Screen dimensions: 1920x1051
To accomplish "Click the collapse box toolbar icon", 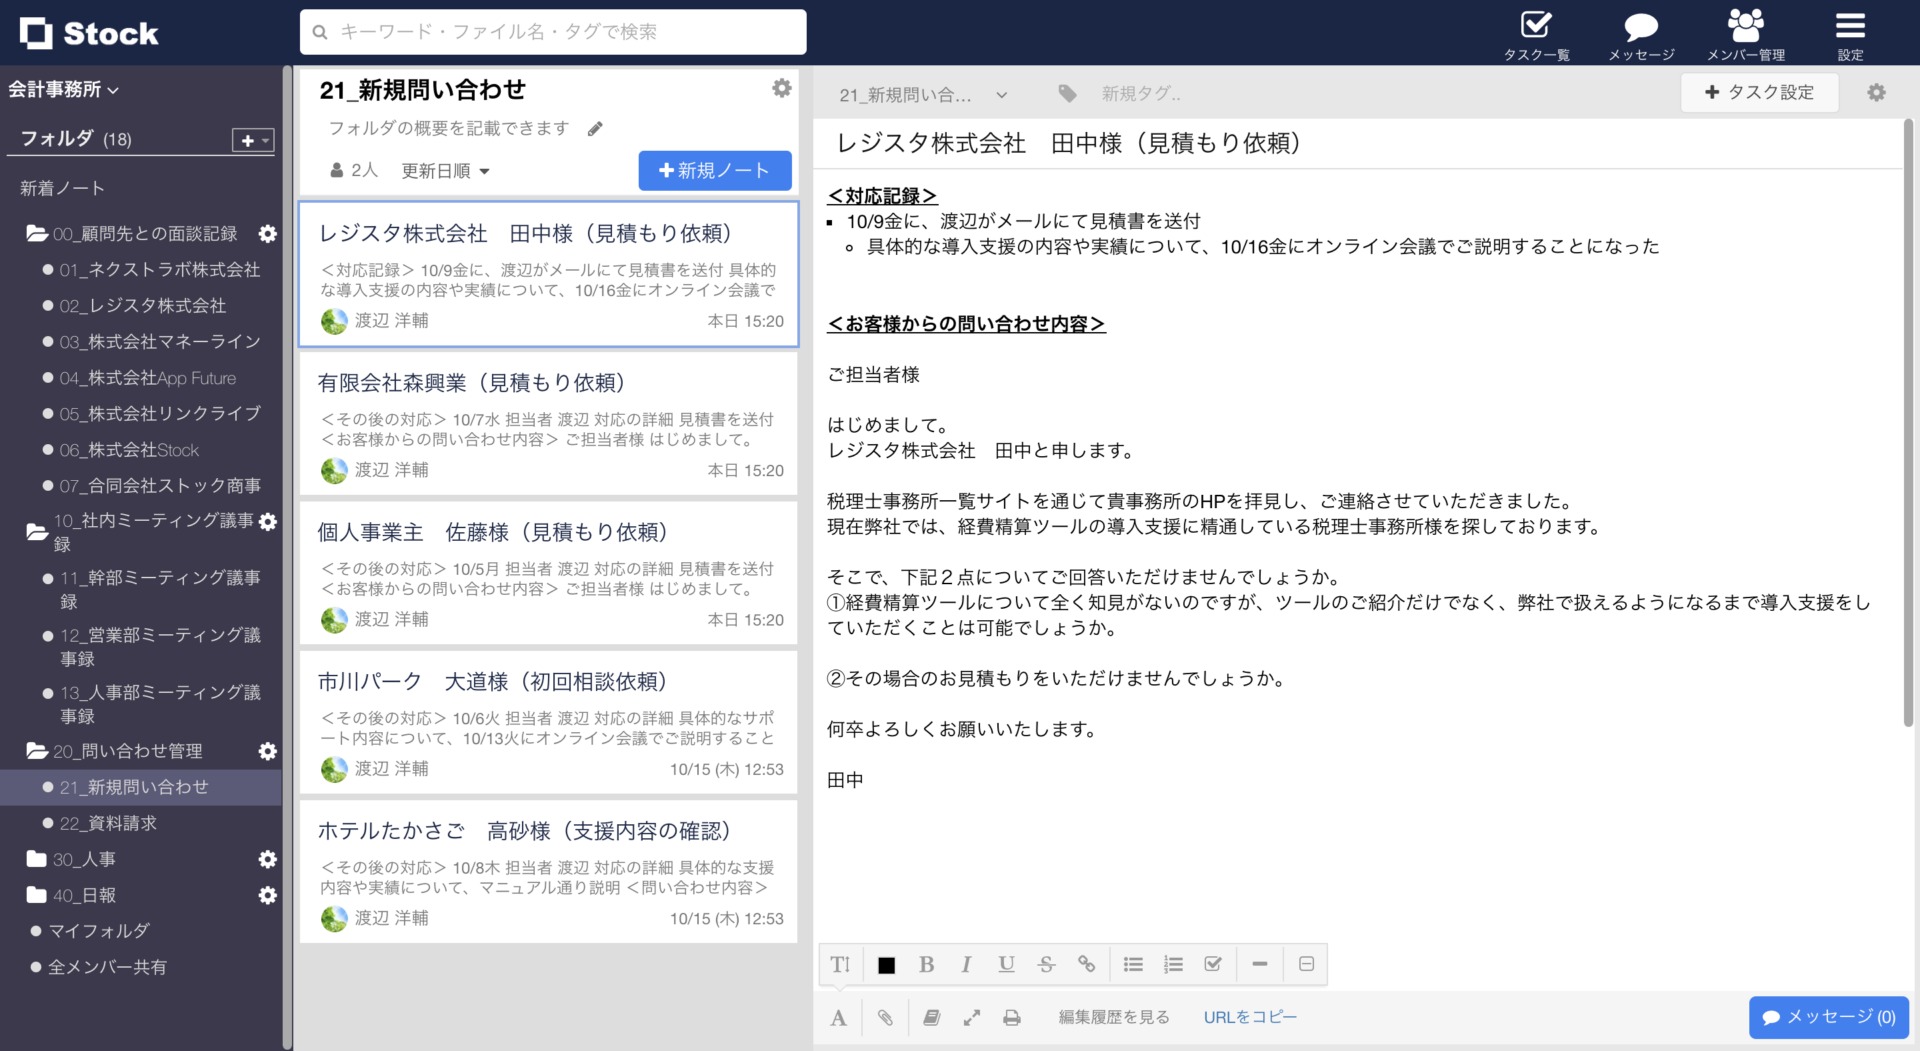I will coord(1306,965).
